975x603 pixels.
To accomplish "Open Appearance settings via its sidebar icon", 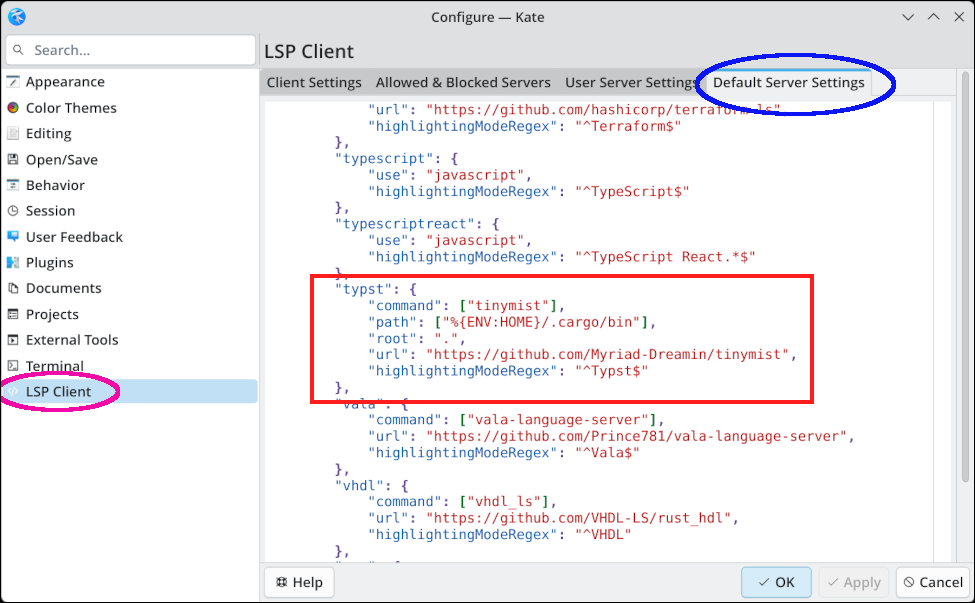I will point(13,81).
